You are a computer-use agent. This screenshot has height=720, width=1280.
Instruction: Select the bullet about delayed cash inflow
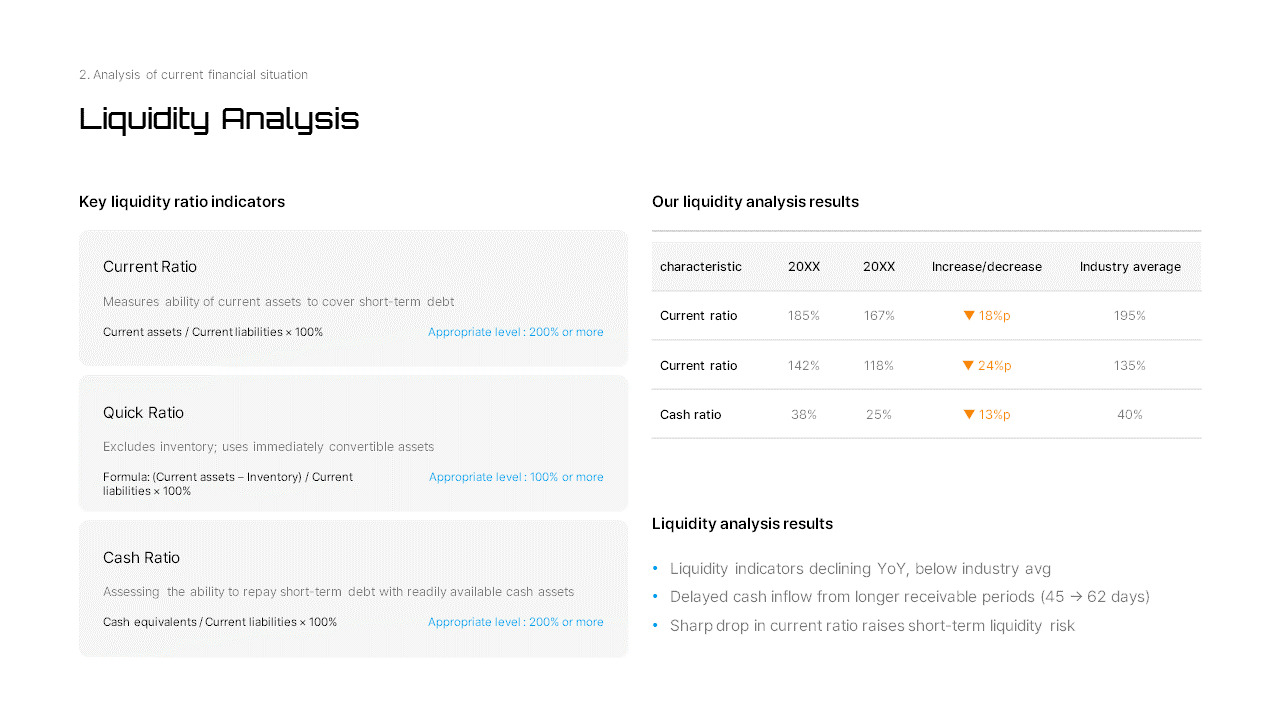910,597
